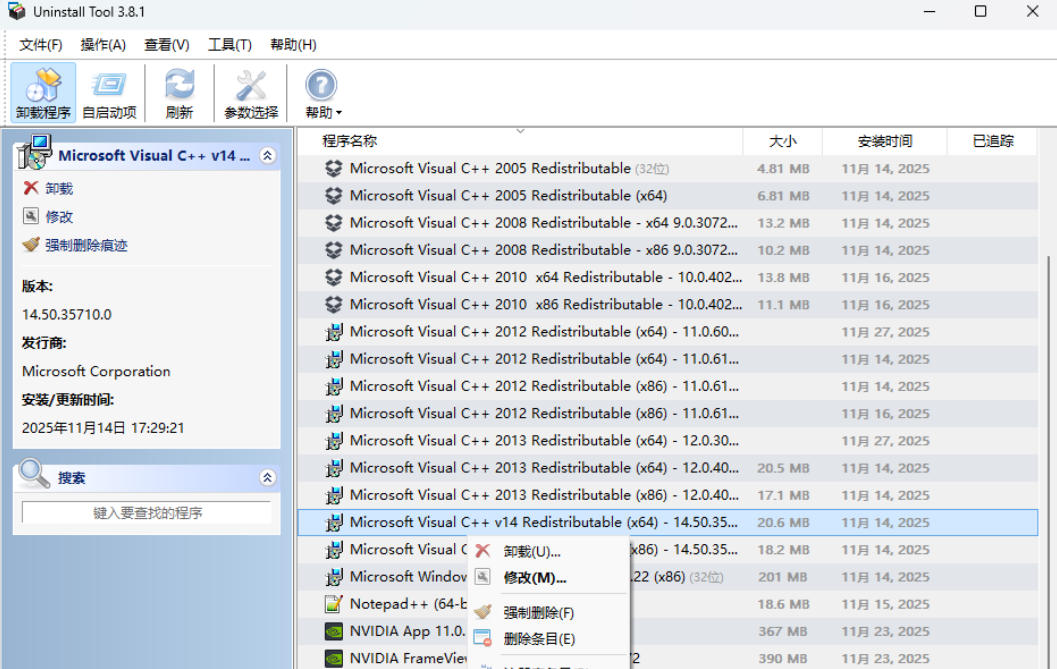Viewport: 1057px width, 669px height.
Task: Select Visual C++ 2005 Redistributable 32位 row
Action: coord(667,169)
